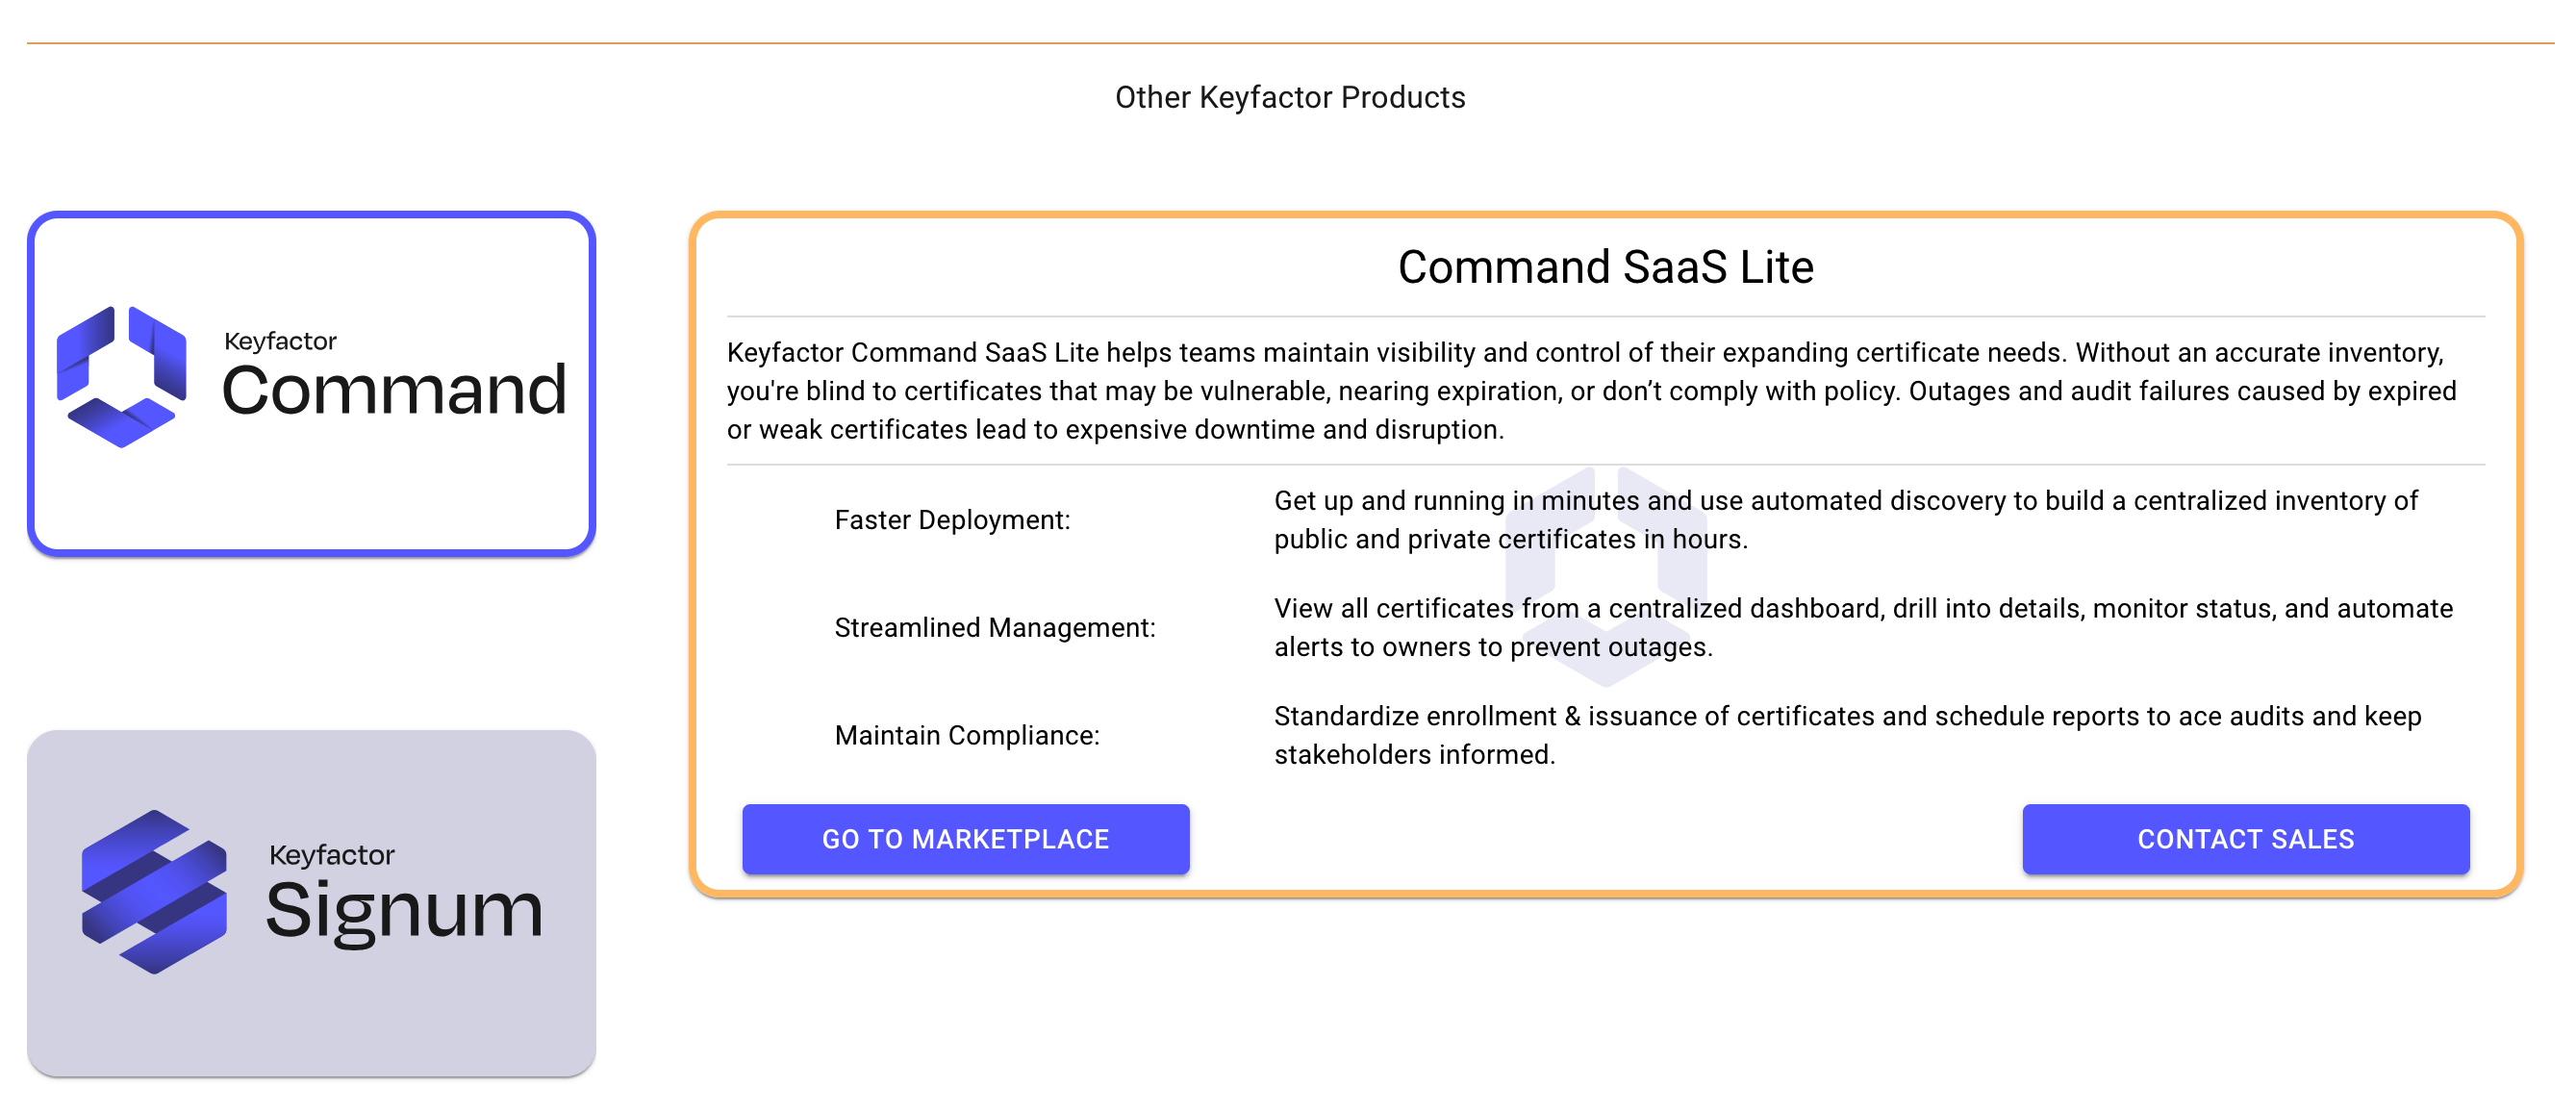Click the "Streamlined Management:" label
The height and width of the screenshot is (1112, 2576).
(x=994, y=628)
